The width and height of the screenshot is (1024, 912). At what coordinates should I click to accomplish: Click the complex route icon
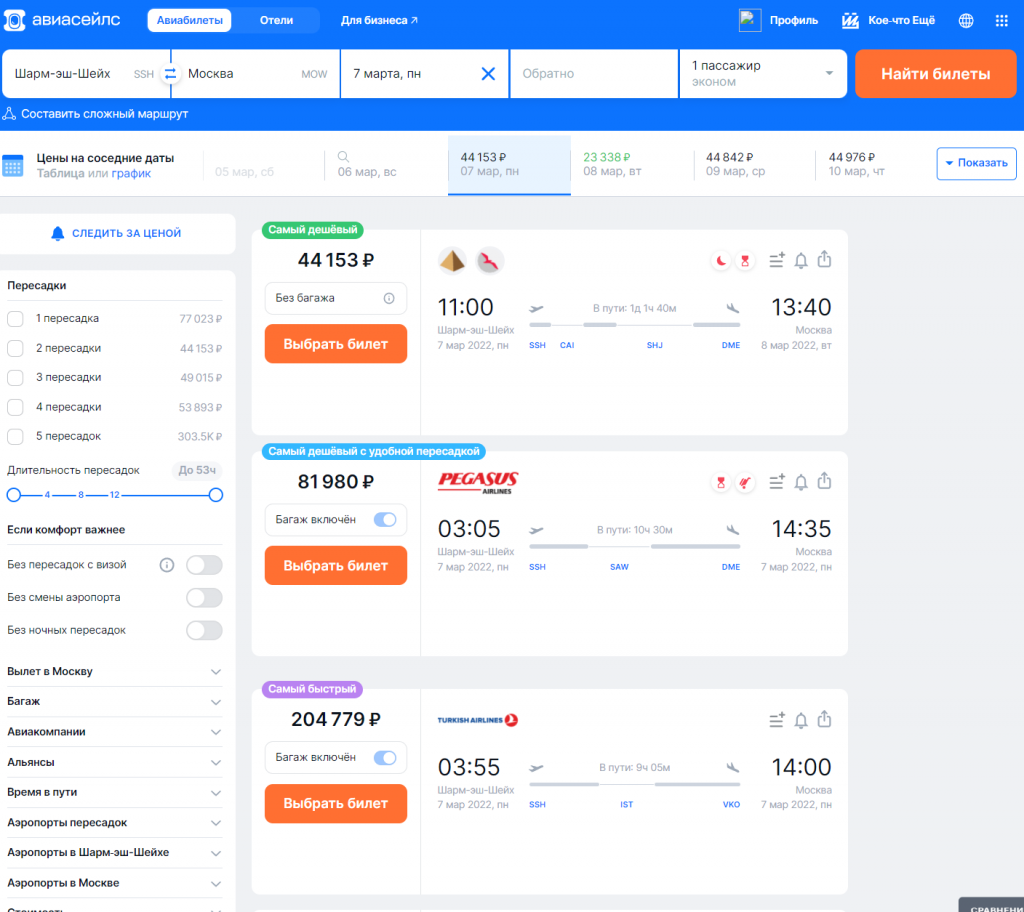(9, 114)
